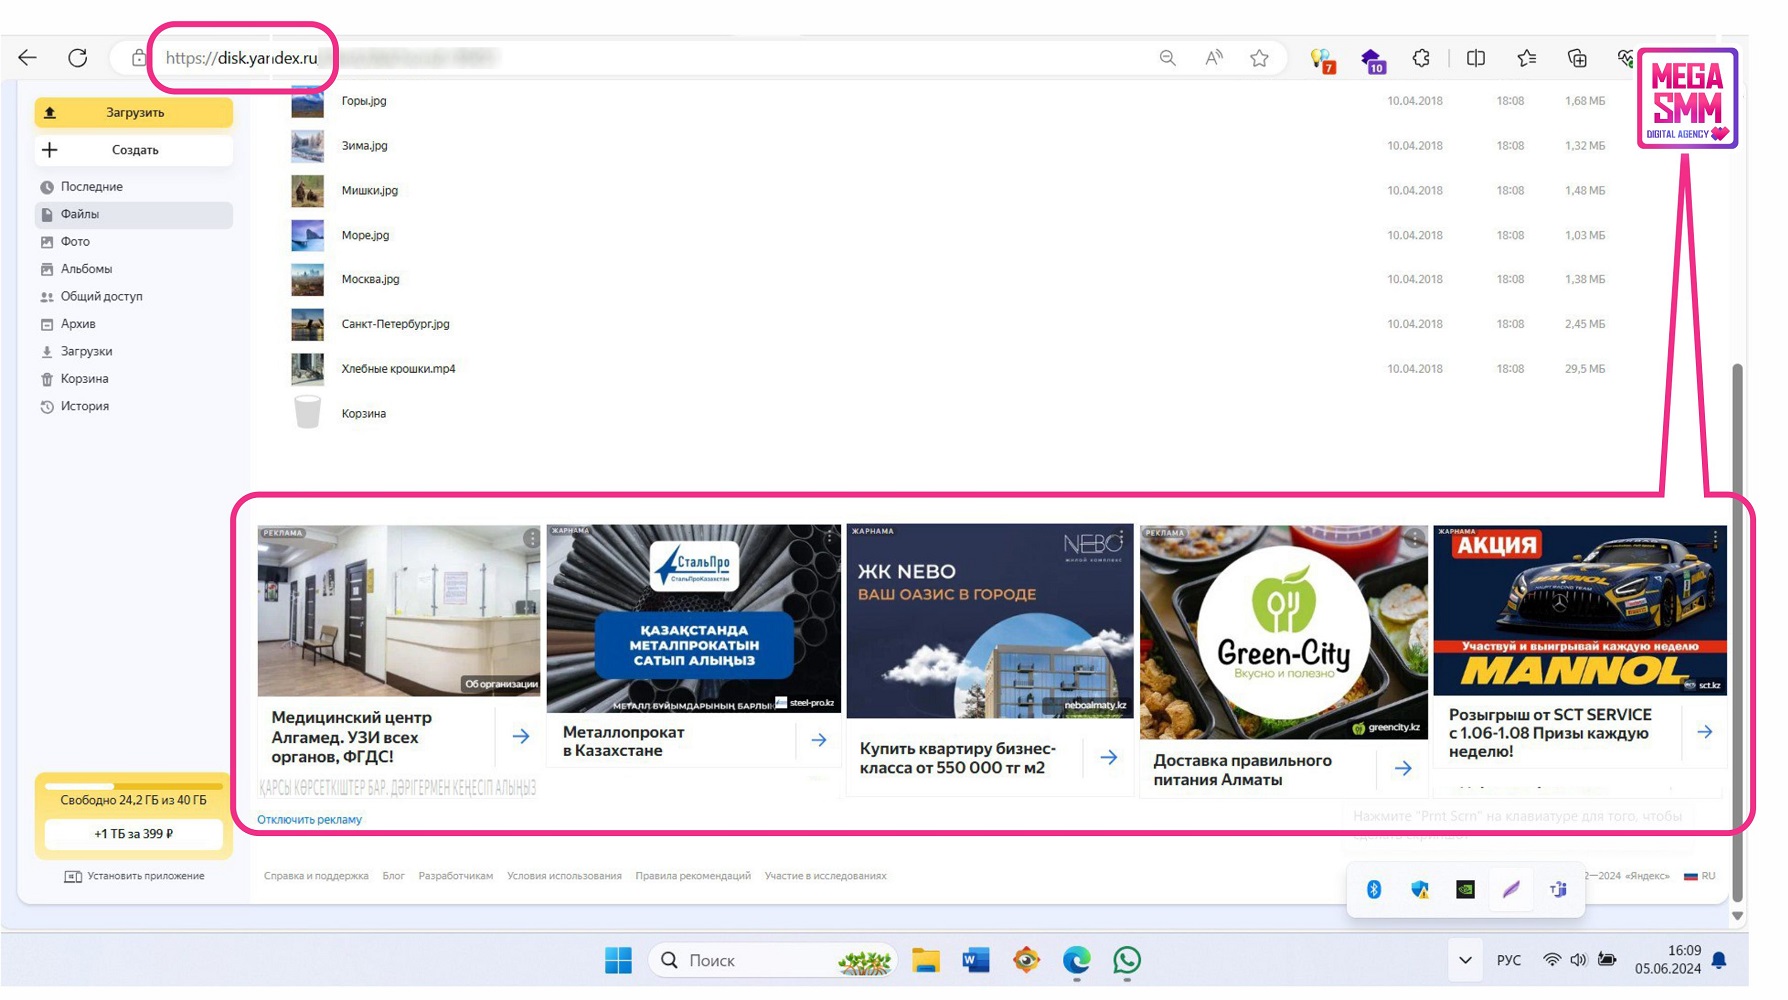This screenshot has width=1788, height=1000.
Task: Open the Медицинский центр Алгамед ad arrow
Action: 521,737
